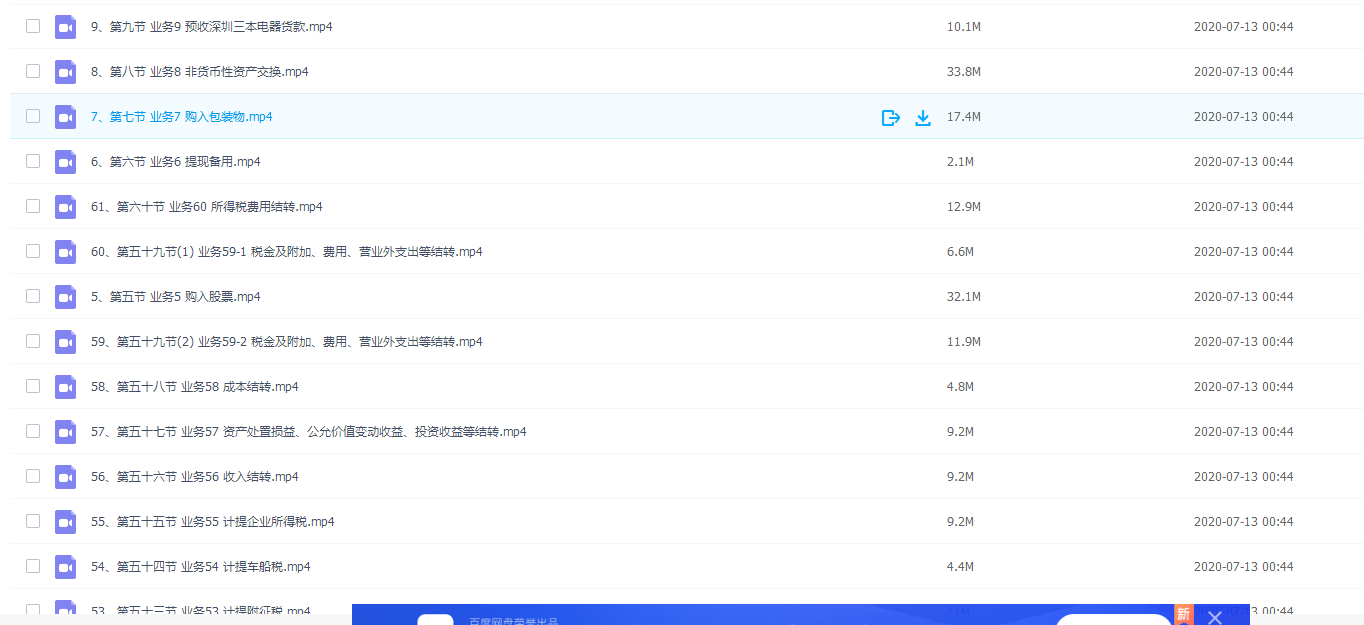This screenshot has height=625, width=1364.
Task: Click the video file icon for 计提企业所得税.mp4
Action: click(x=66, y=522)
